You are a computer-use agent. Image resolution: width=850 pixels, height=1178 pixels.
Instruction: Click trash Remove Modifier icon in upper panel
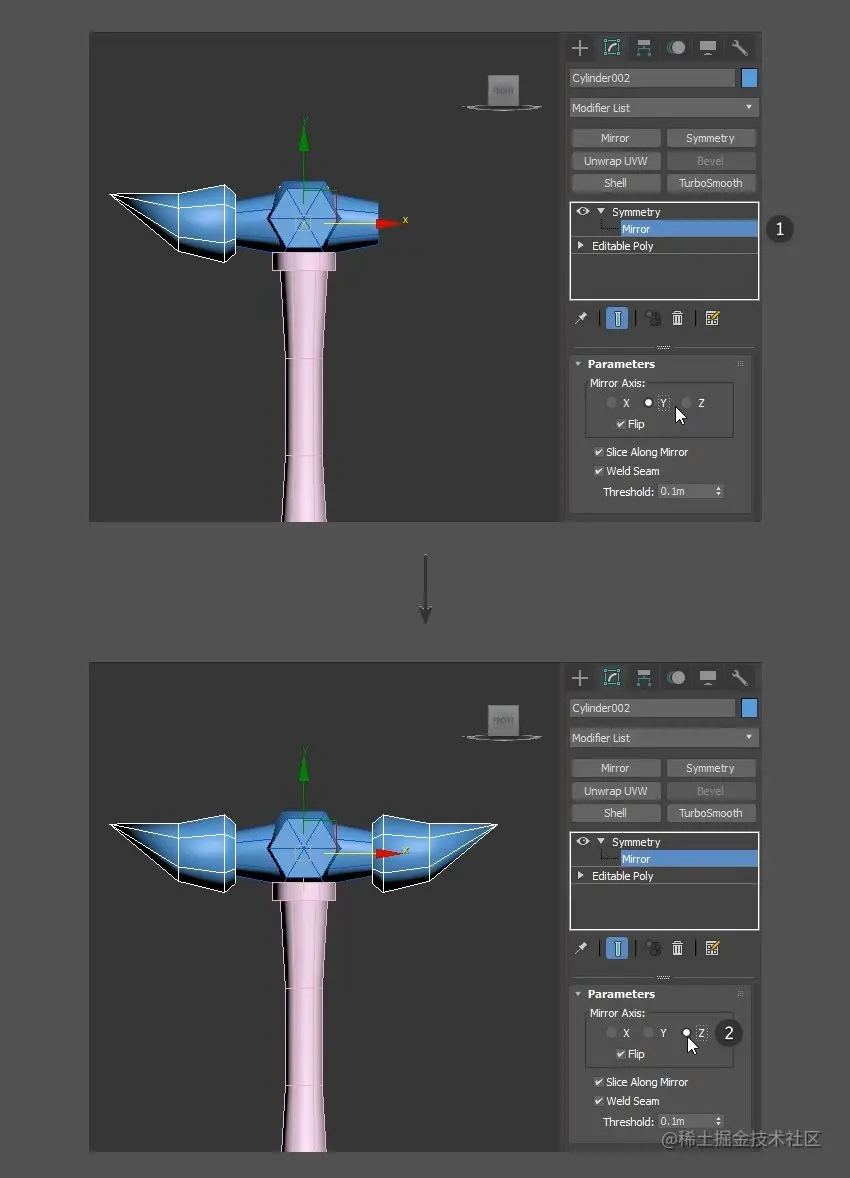tap(677, 319)
